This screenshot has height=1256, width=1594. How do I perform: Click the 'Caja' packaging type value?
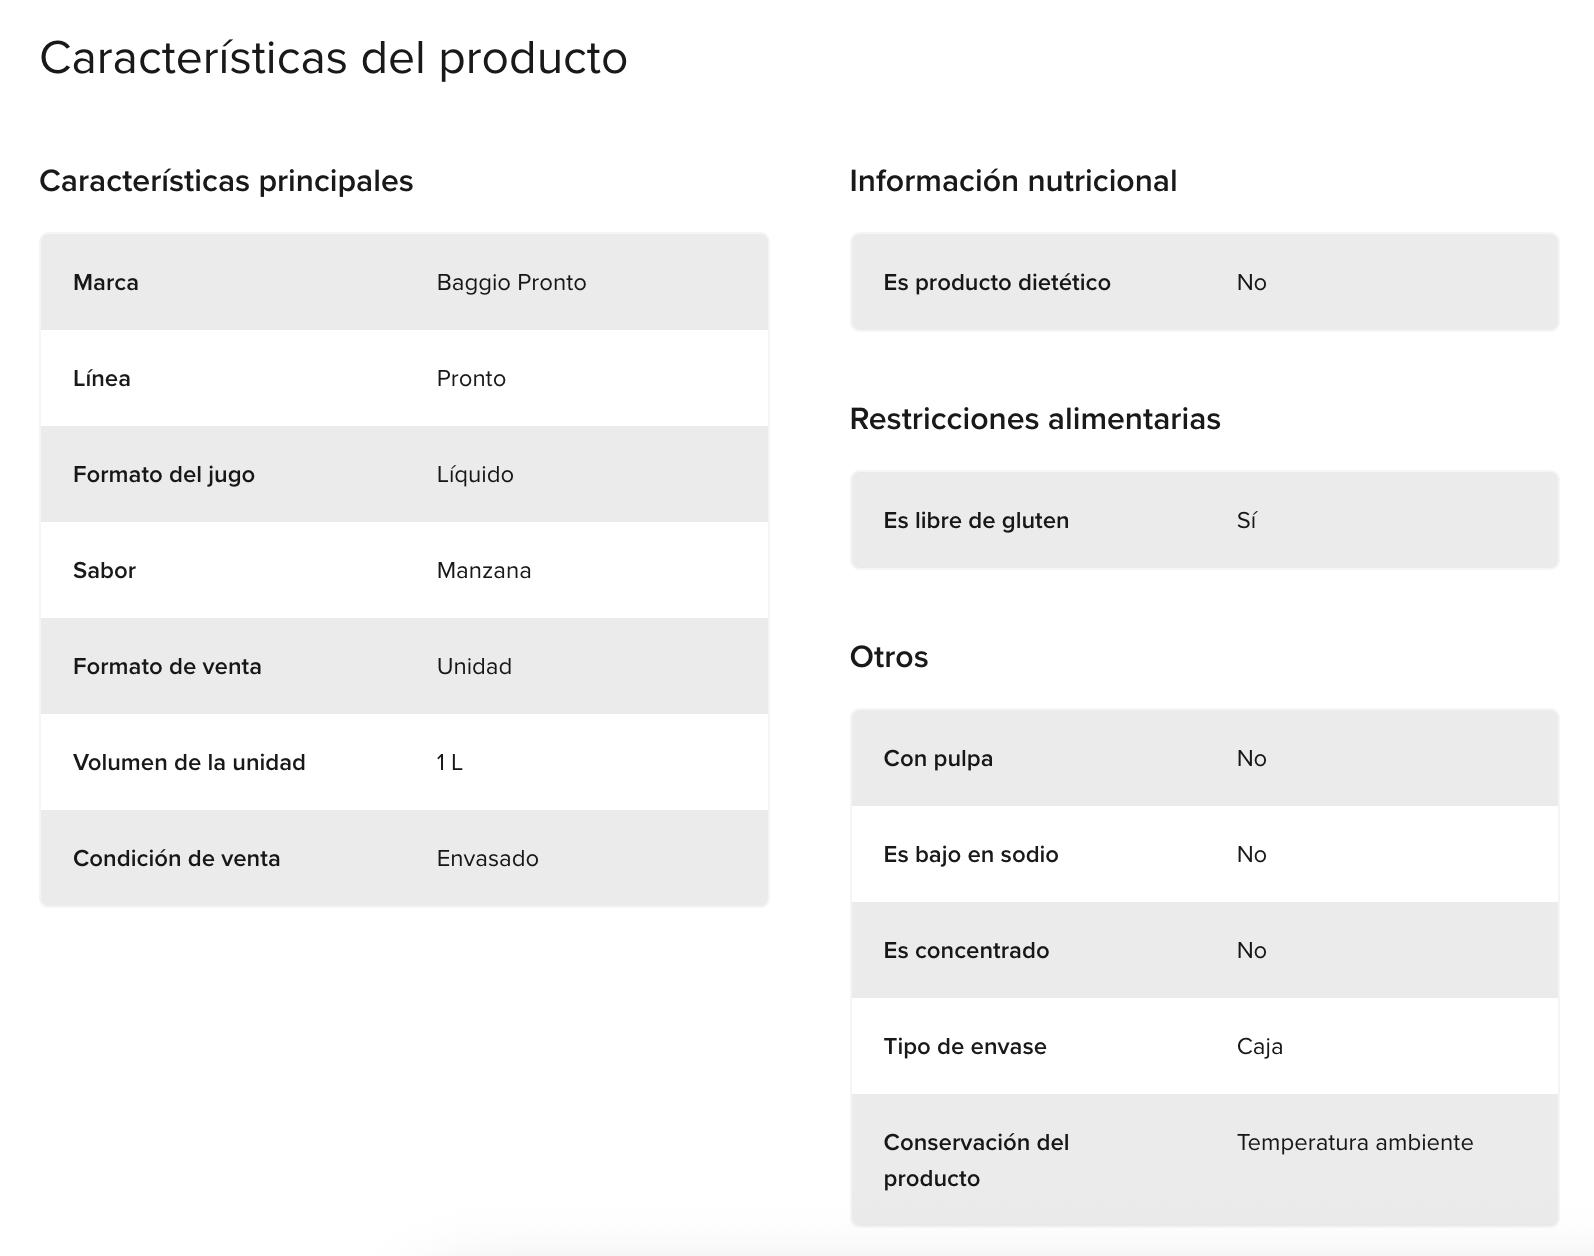[1260, 1047]
